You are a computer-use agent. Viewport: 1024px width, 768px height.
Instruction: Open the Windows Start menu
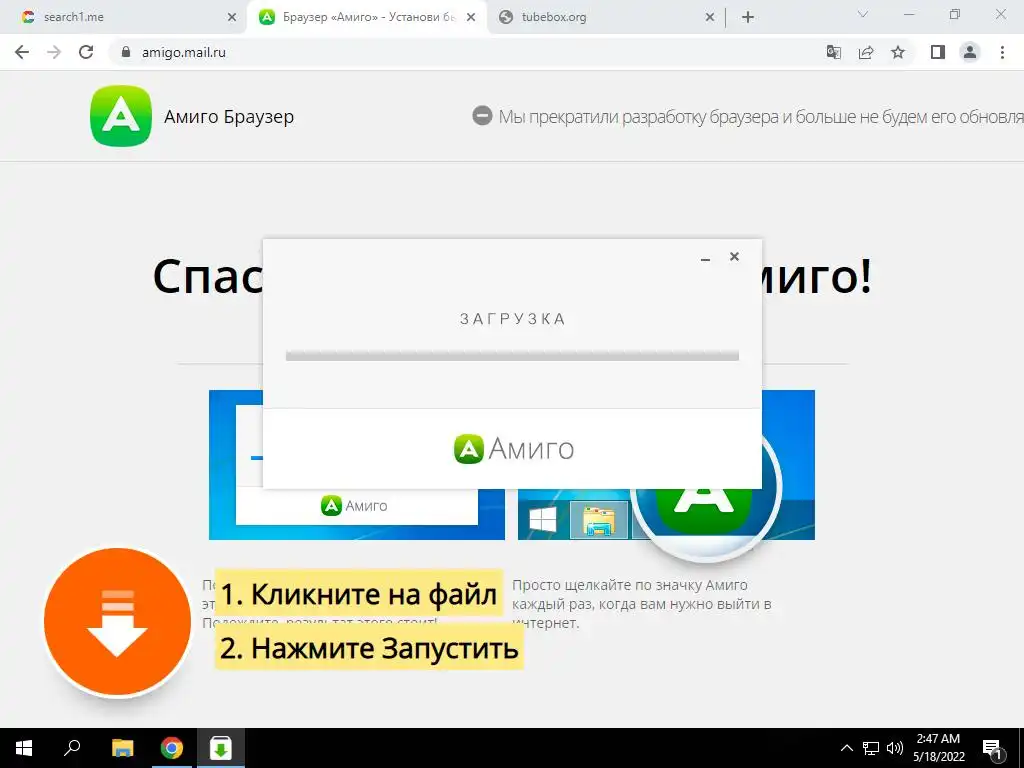(24, 748)
